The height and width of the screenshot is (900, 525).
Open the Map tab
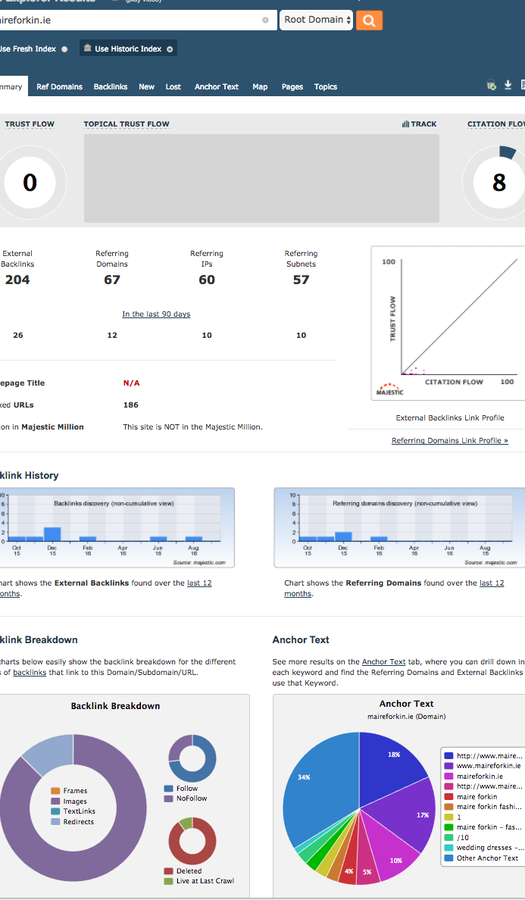tap(260, 87)
